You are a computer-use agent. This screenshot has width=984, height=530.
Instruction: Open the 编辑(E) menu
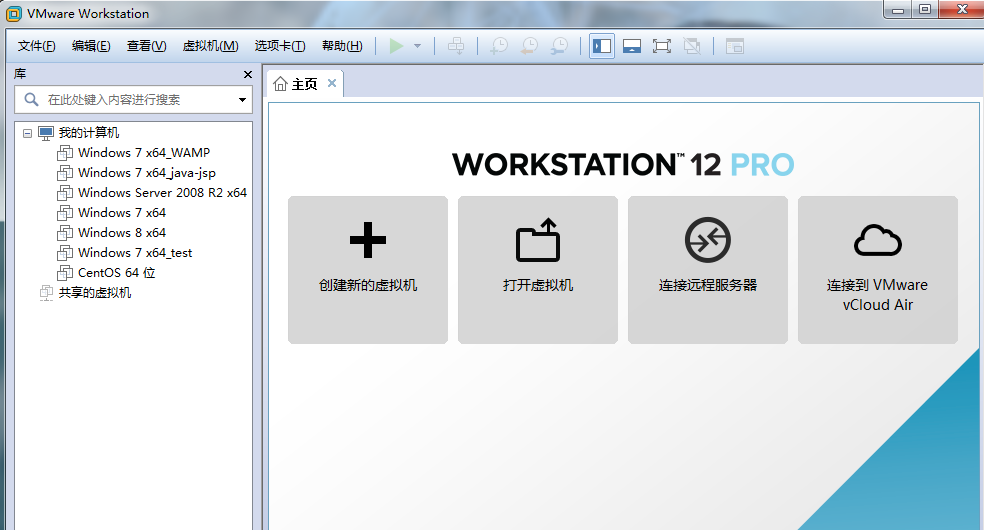(91, 46)
